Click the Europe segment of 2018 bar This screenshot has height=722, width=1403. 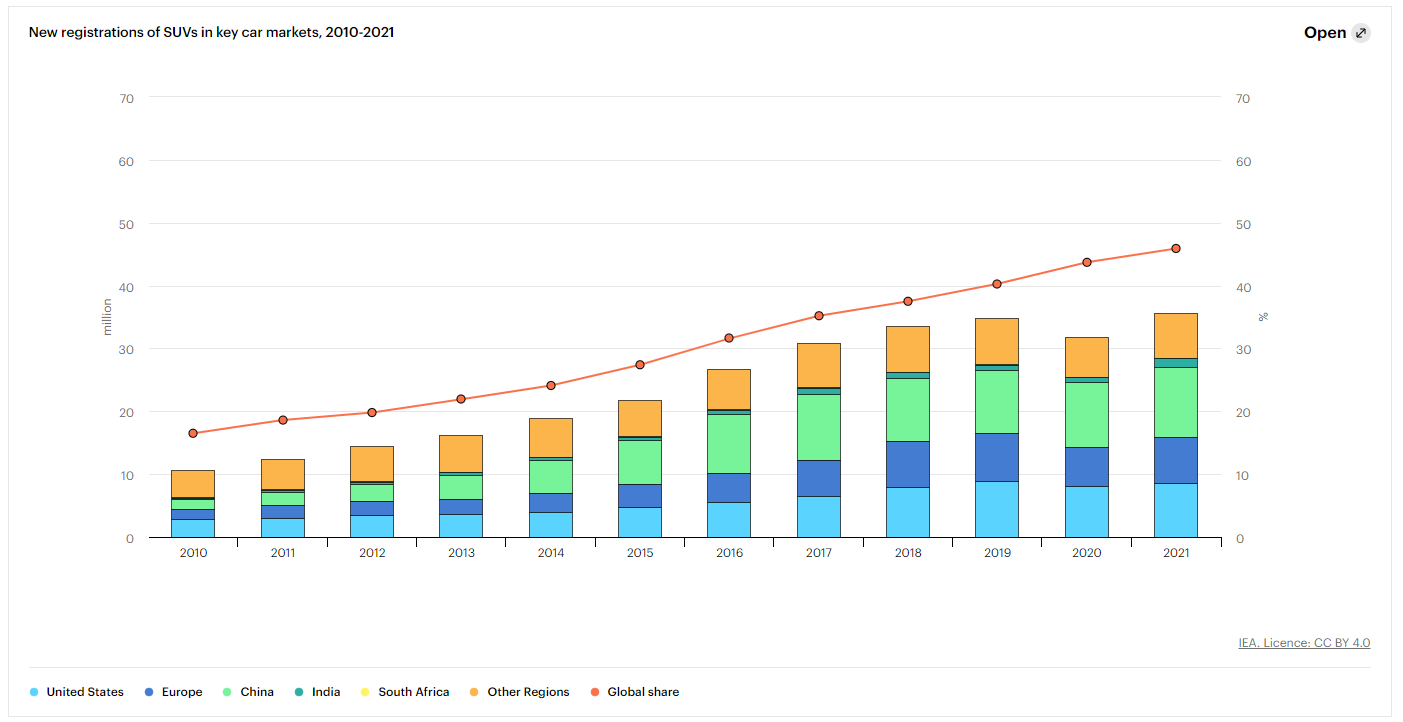[x=908, y=464]
